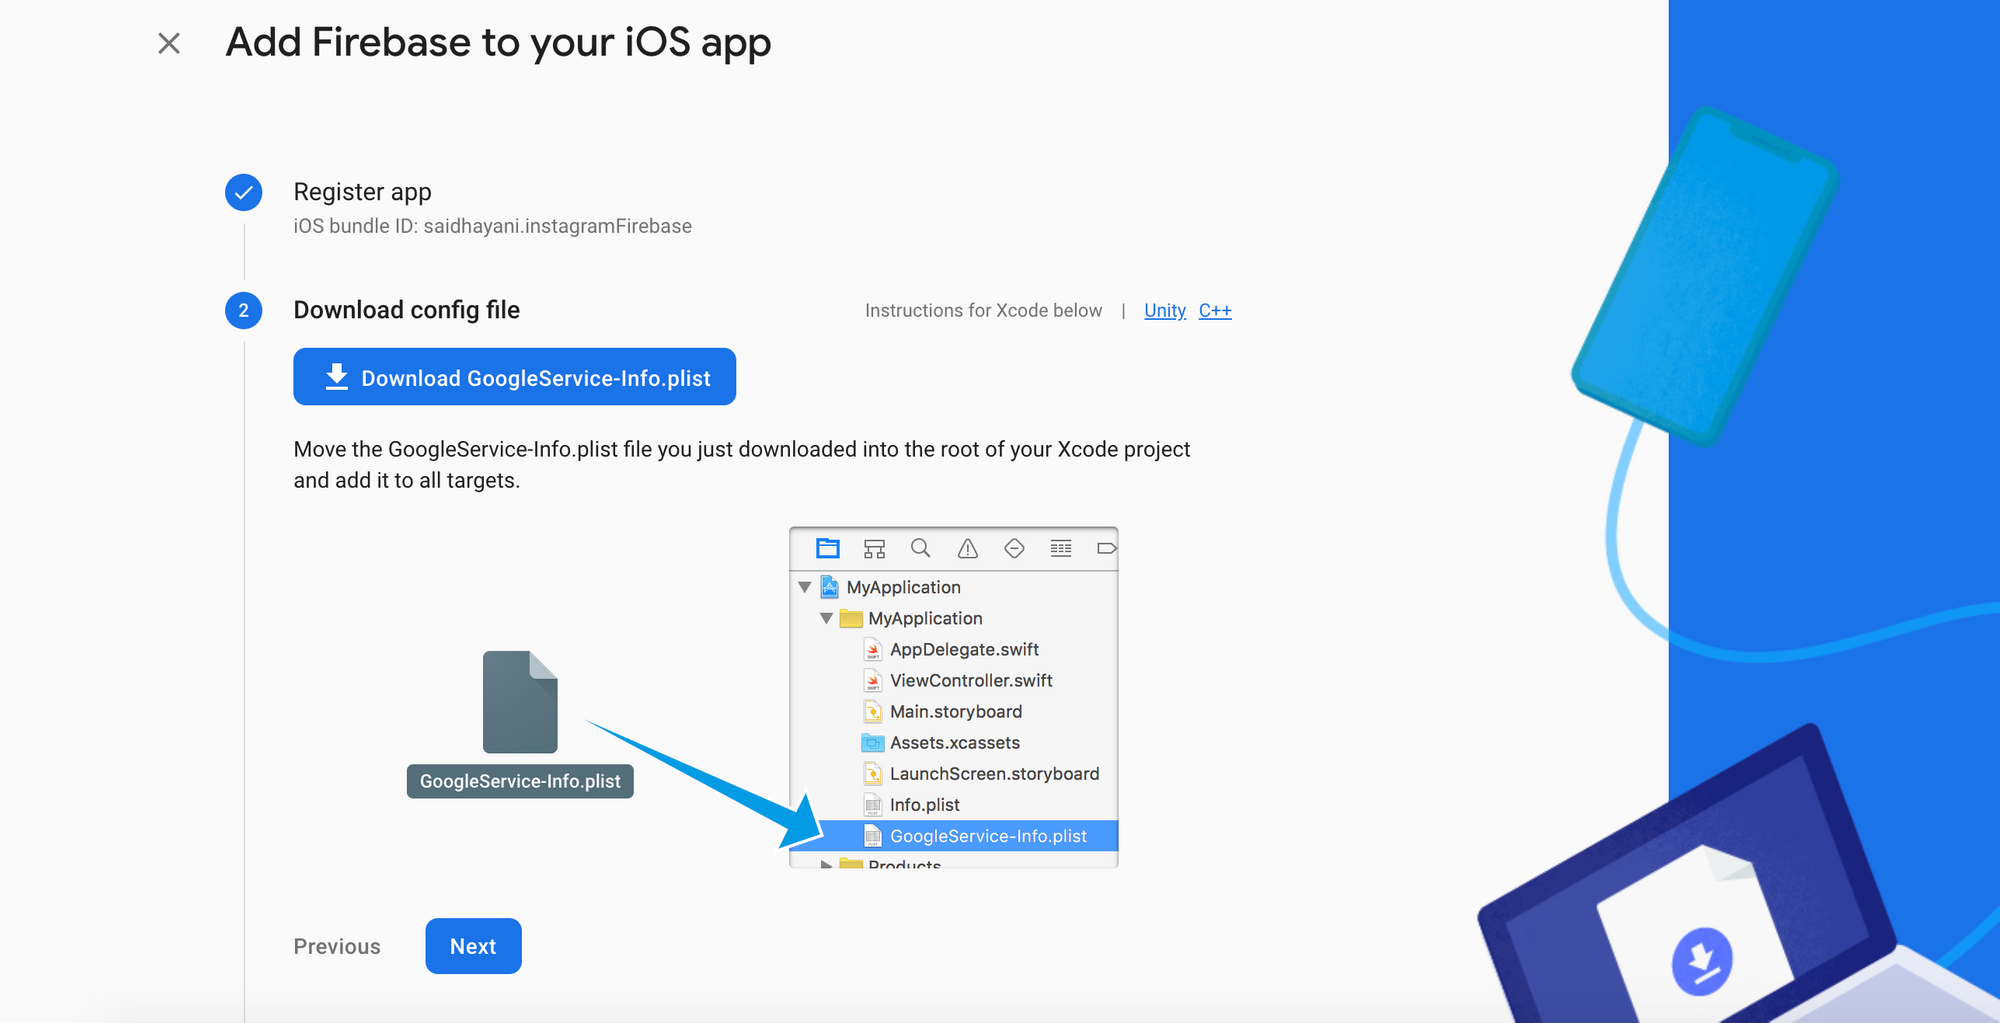Click the GoogleService-Info.plist file icon
2000x1023 pixels.
[520, 702]
